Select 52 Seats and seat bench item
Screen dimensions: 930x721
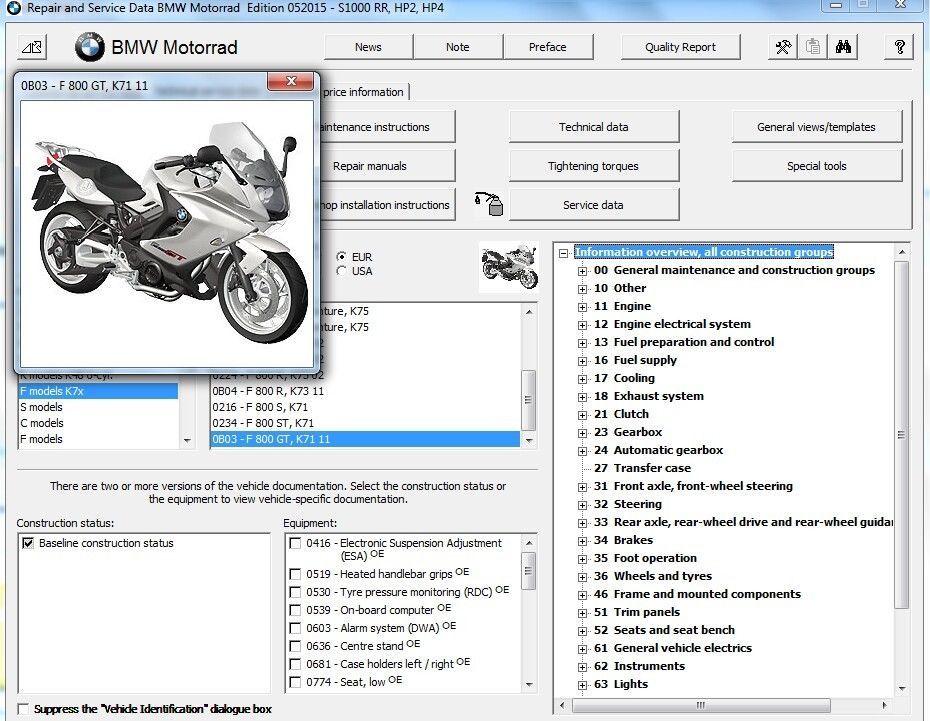pyautogui.click(x=664, y=630)
